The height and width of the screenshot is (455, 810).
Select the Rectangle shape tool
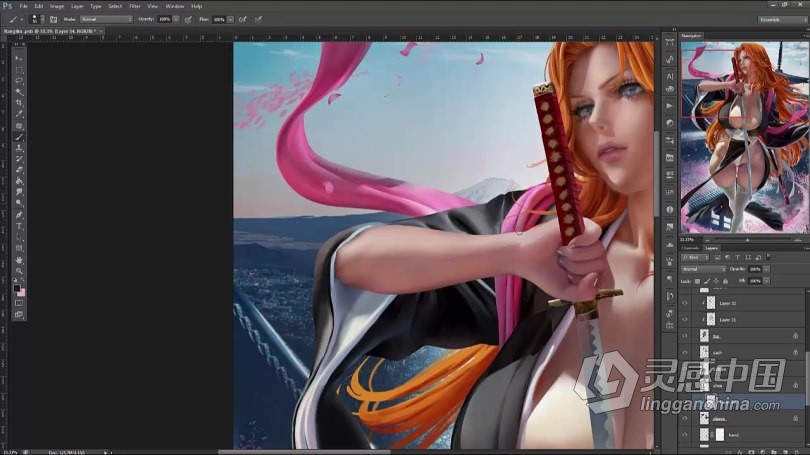coord(19,248)
